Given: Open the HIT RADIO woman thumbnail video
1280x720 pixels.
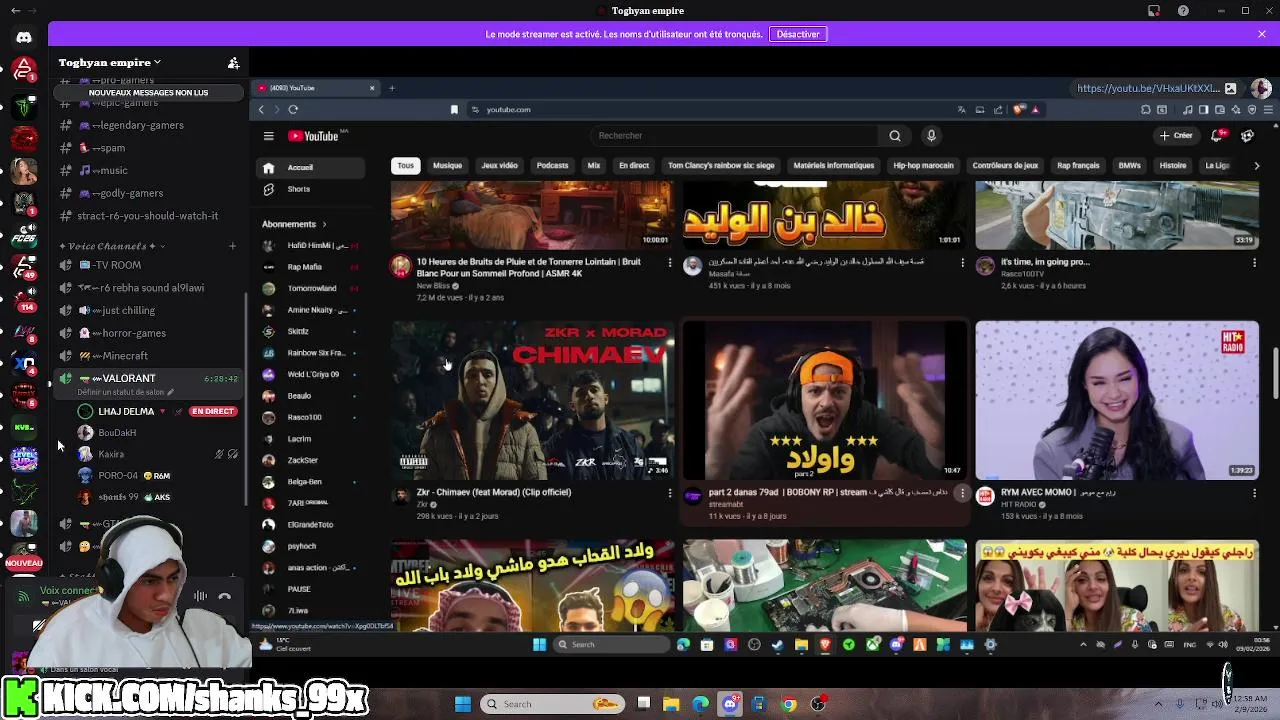Looking at the screenshot, I should (1117, 400).
